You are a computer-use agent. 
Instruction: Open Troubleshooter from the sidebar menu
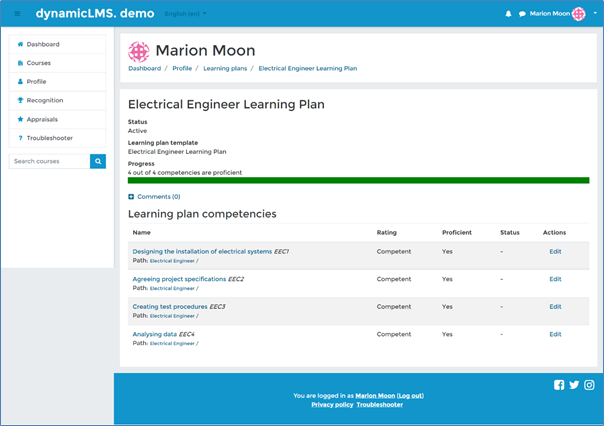57,138
